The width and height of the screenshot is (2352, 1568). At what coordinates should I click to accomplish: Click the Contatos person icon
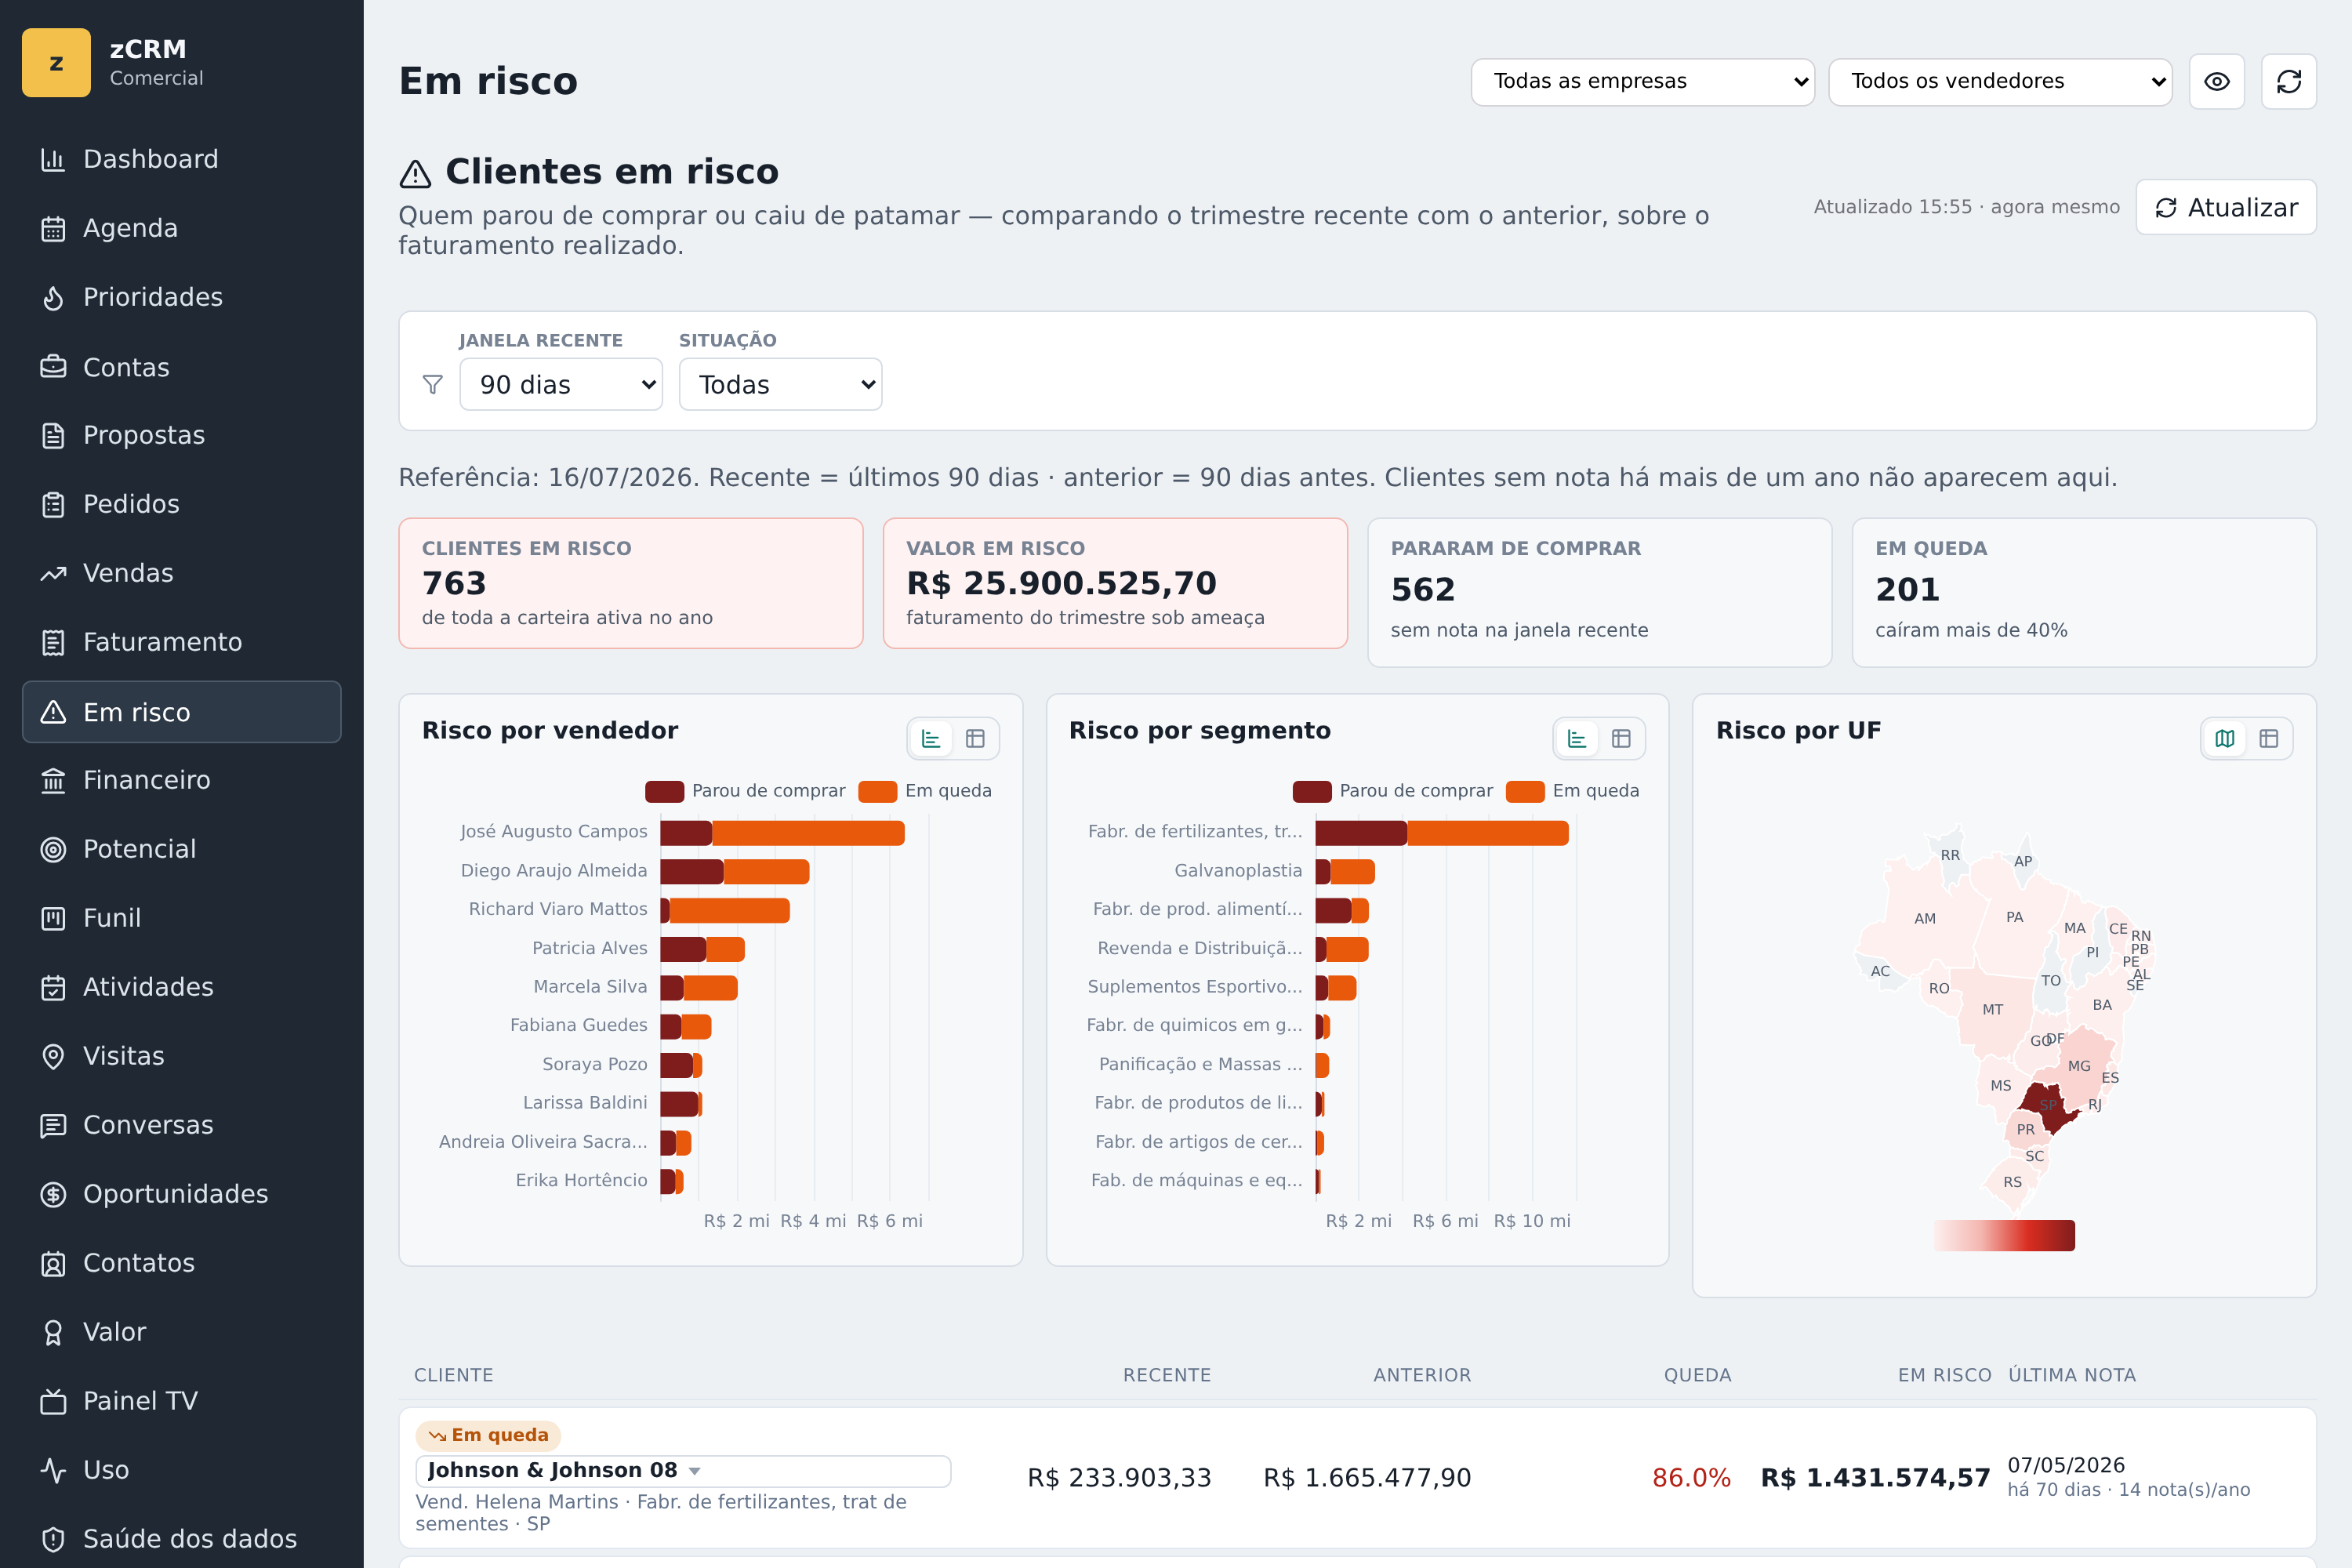pos(53,1263)
